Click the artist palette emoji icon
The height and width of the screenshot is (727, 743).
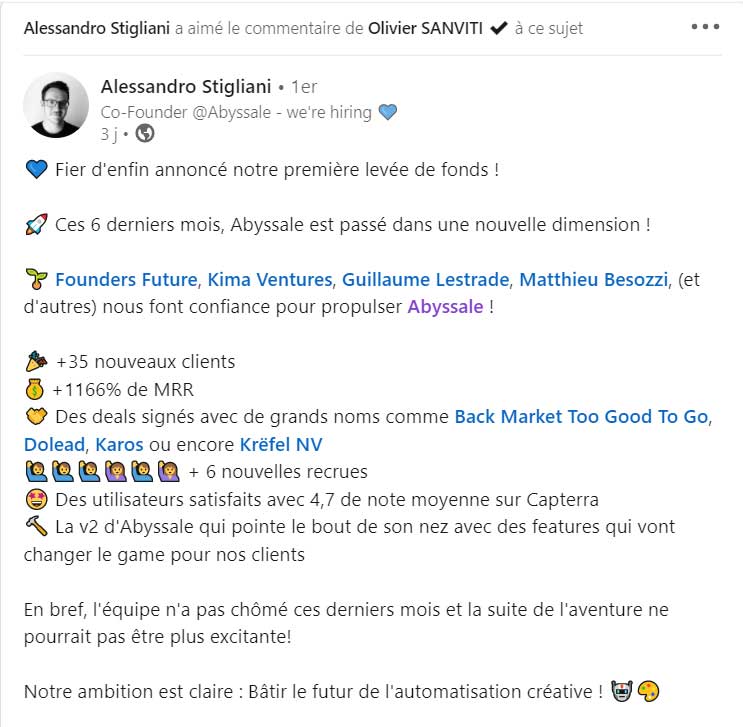648,691
